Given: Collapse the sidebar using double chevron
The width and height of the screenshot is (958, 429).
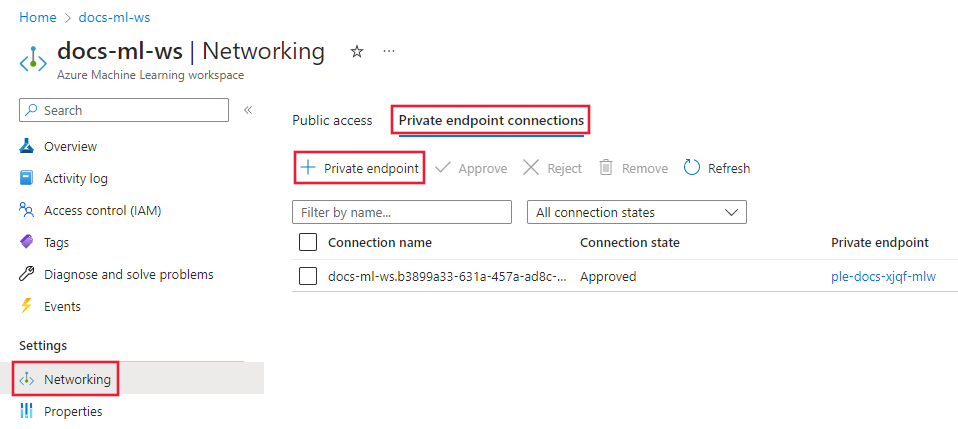Looking at the screenshot, I should [x=248, y=110].
